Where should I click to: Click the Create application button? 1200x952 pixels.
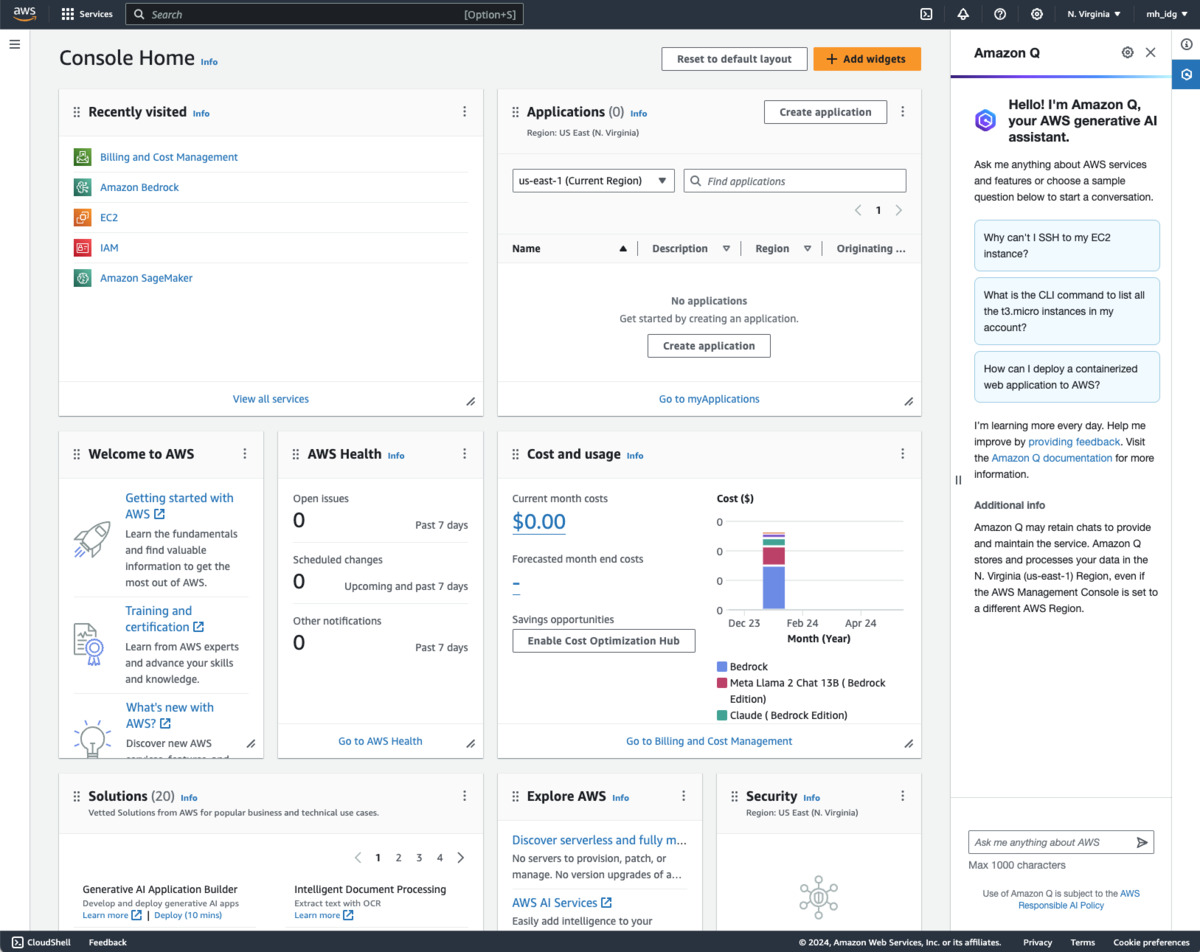click(825, 111)
